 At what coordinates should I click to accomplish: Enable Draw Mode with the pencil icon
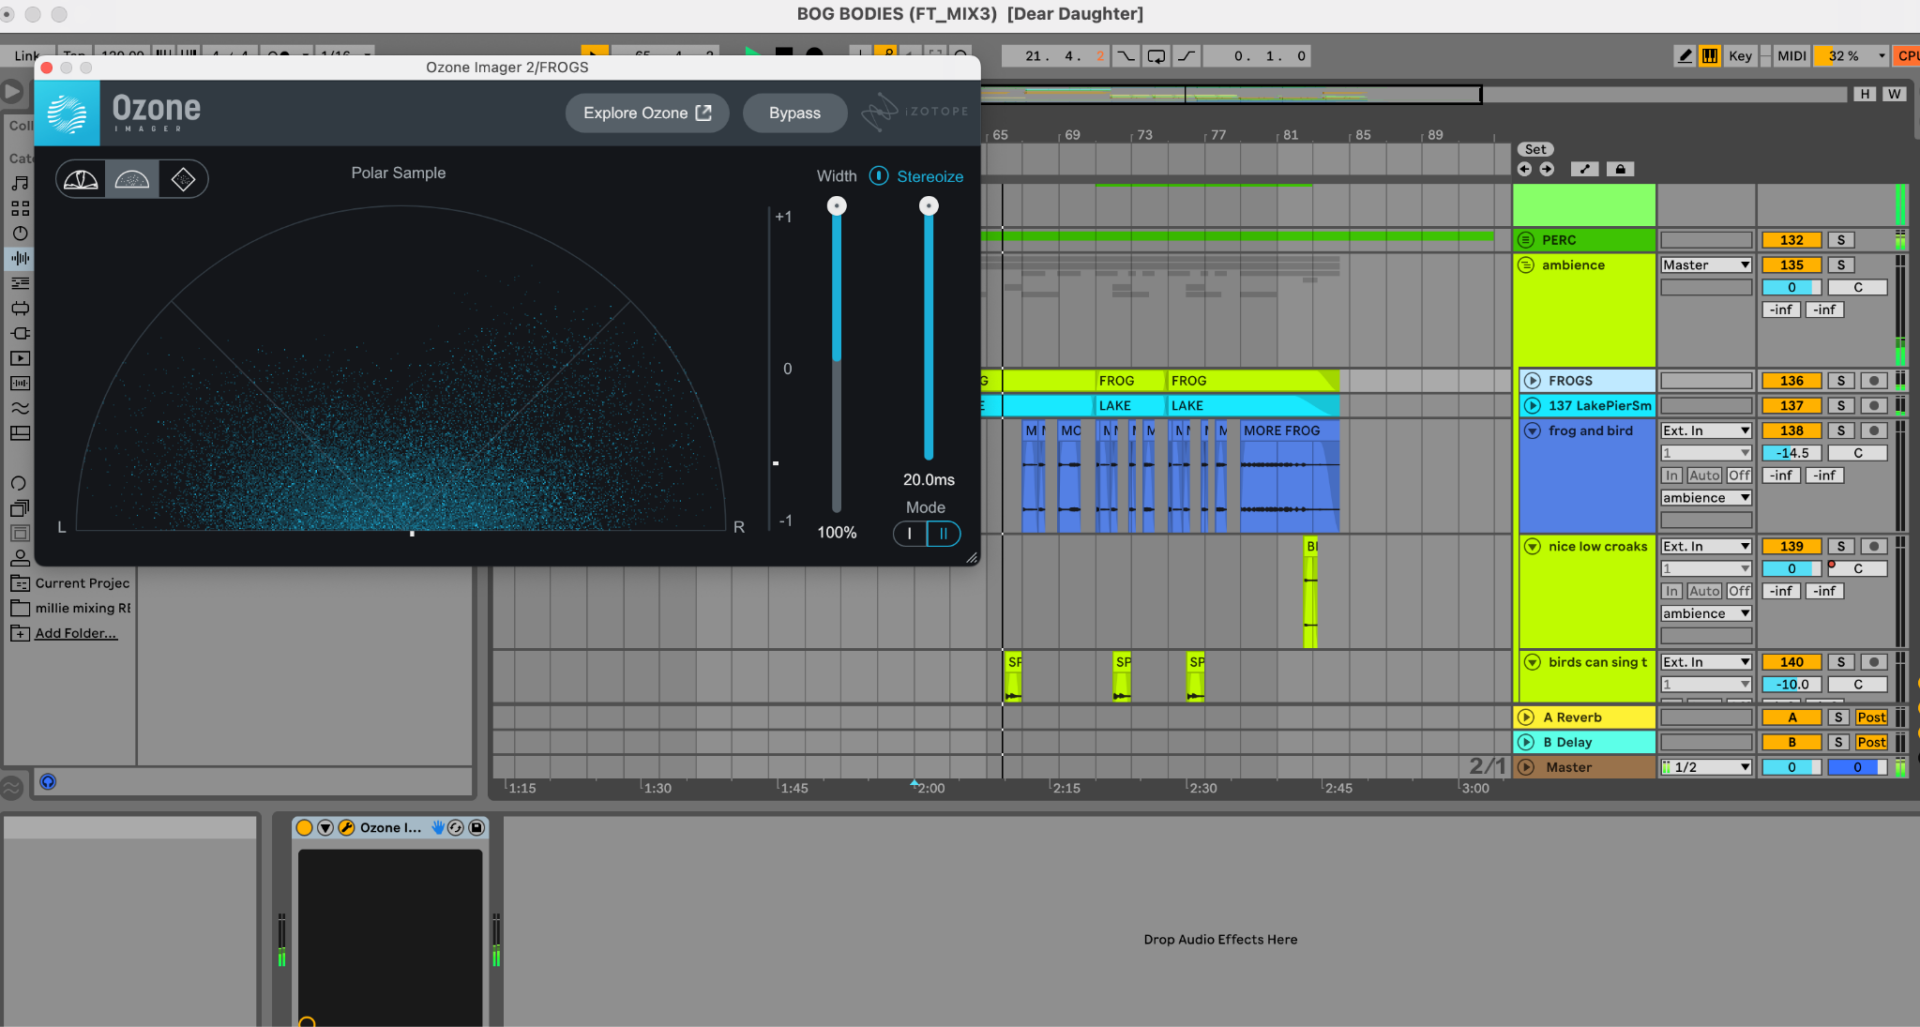coord(1684,56)
